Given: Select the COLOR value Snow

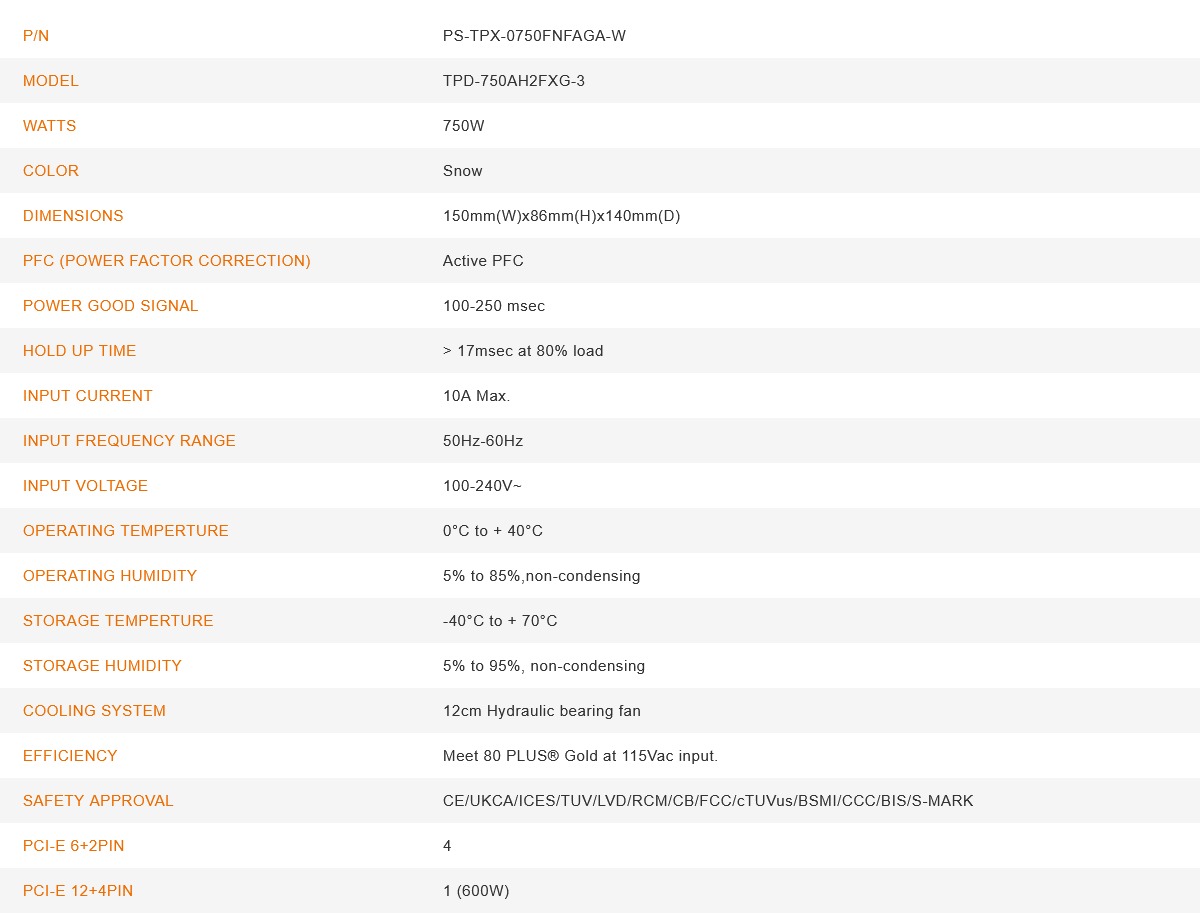Looking at the screenshot, I should click(x=463, y=171).
